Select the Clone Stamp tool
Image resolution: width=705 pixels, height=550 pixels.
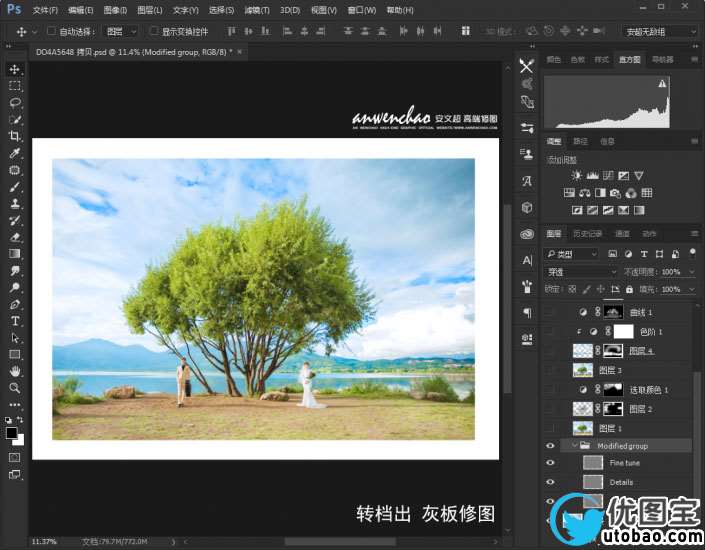point(14,204)
